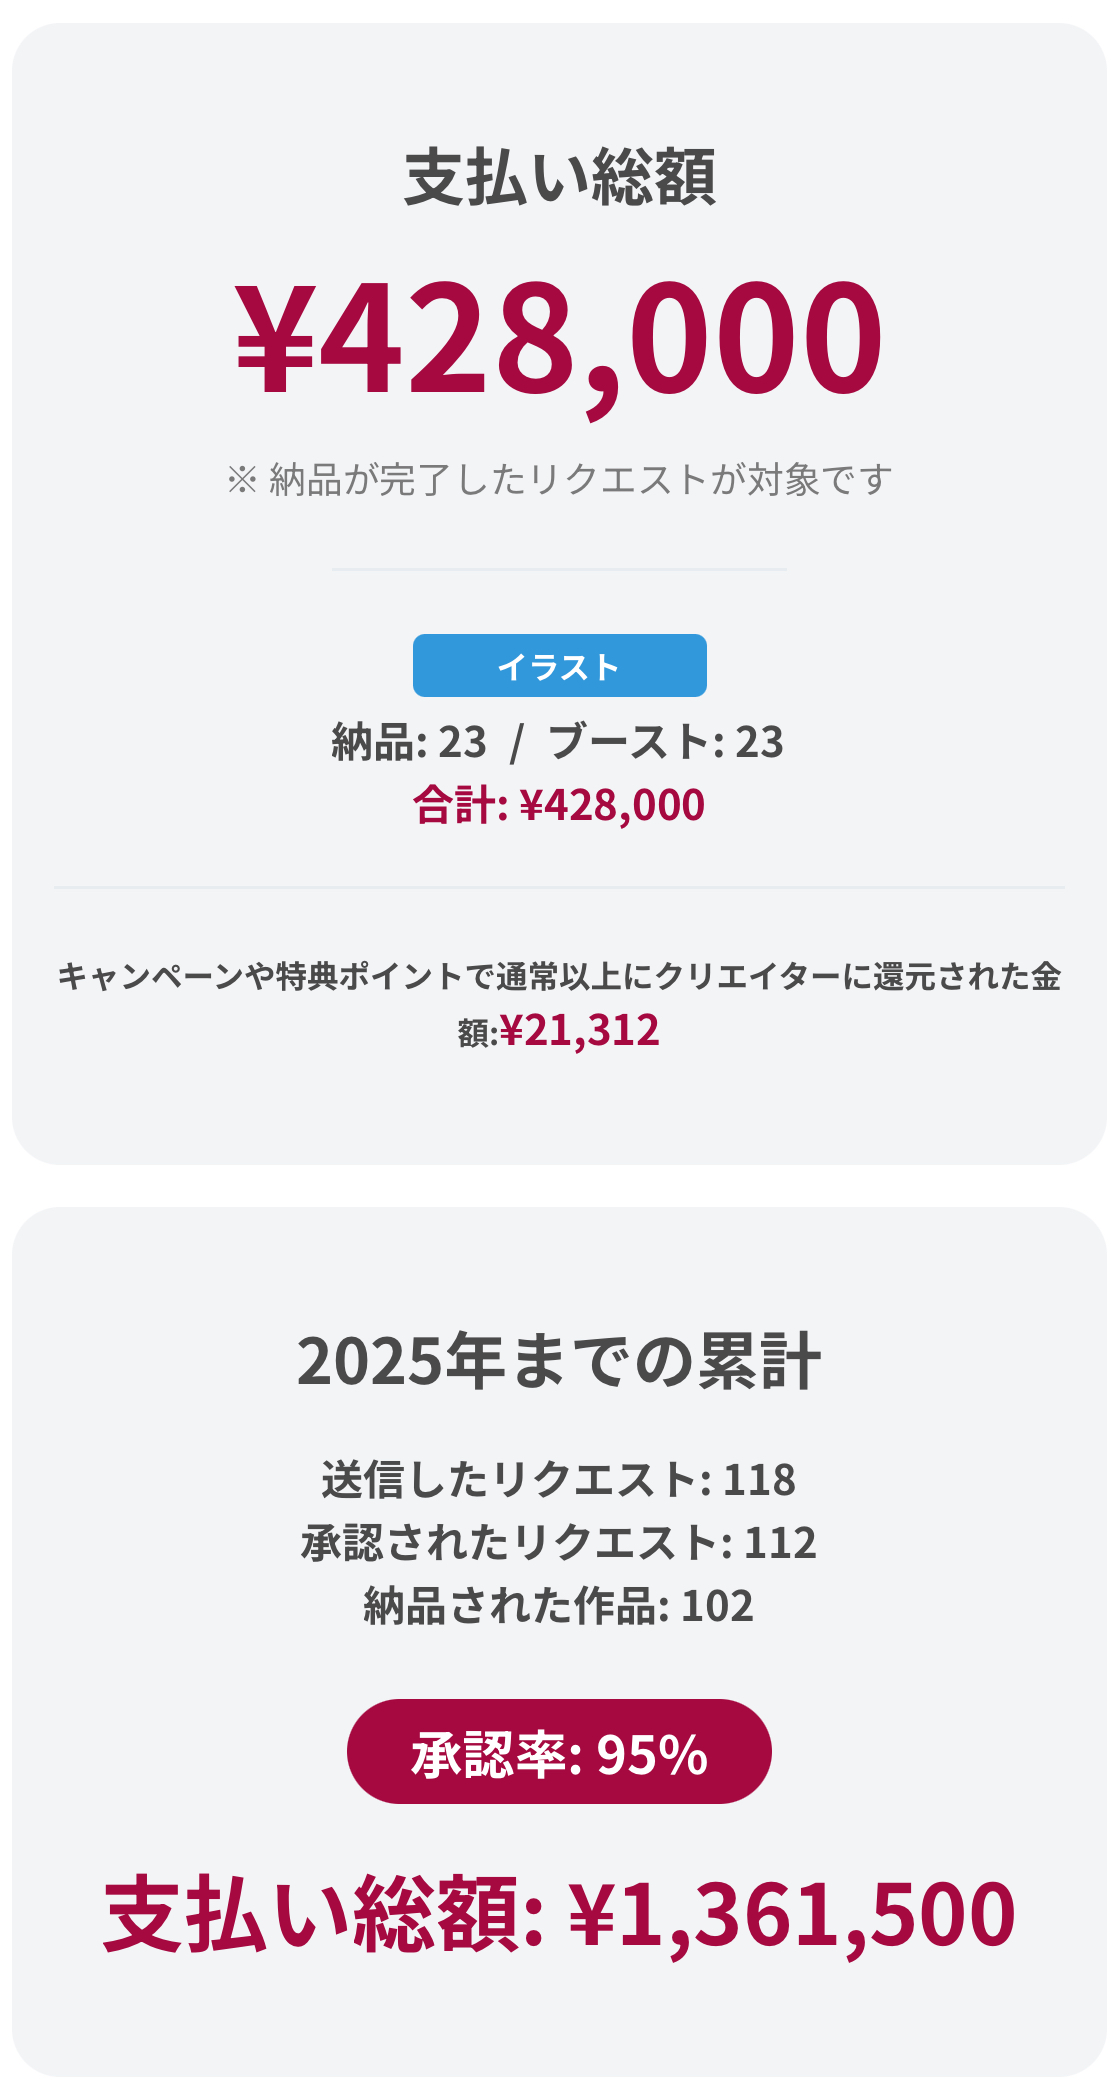Click cumulative 支払い総額: ¥1,361,500 total
This screenshot has height=2094, width=1118.
click(559, 1914)
